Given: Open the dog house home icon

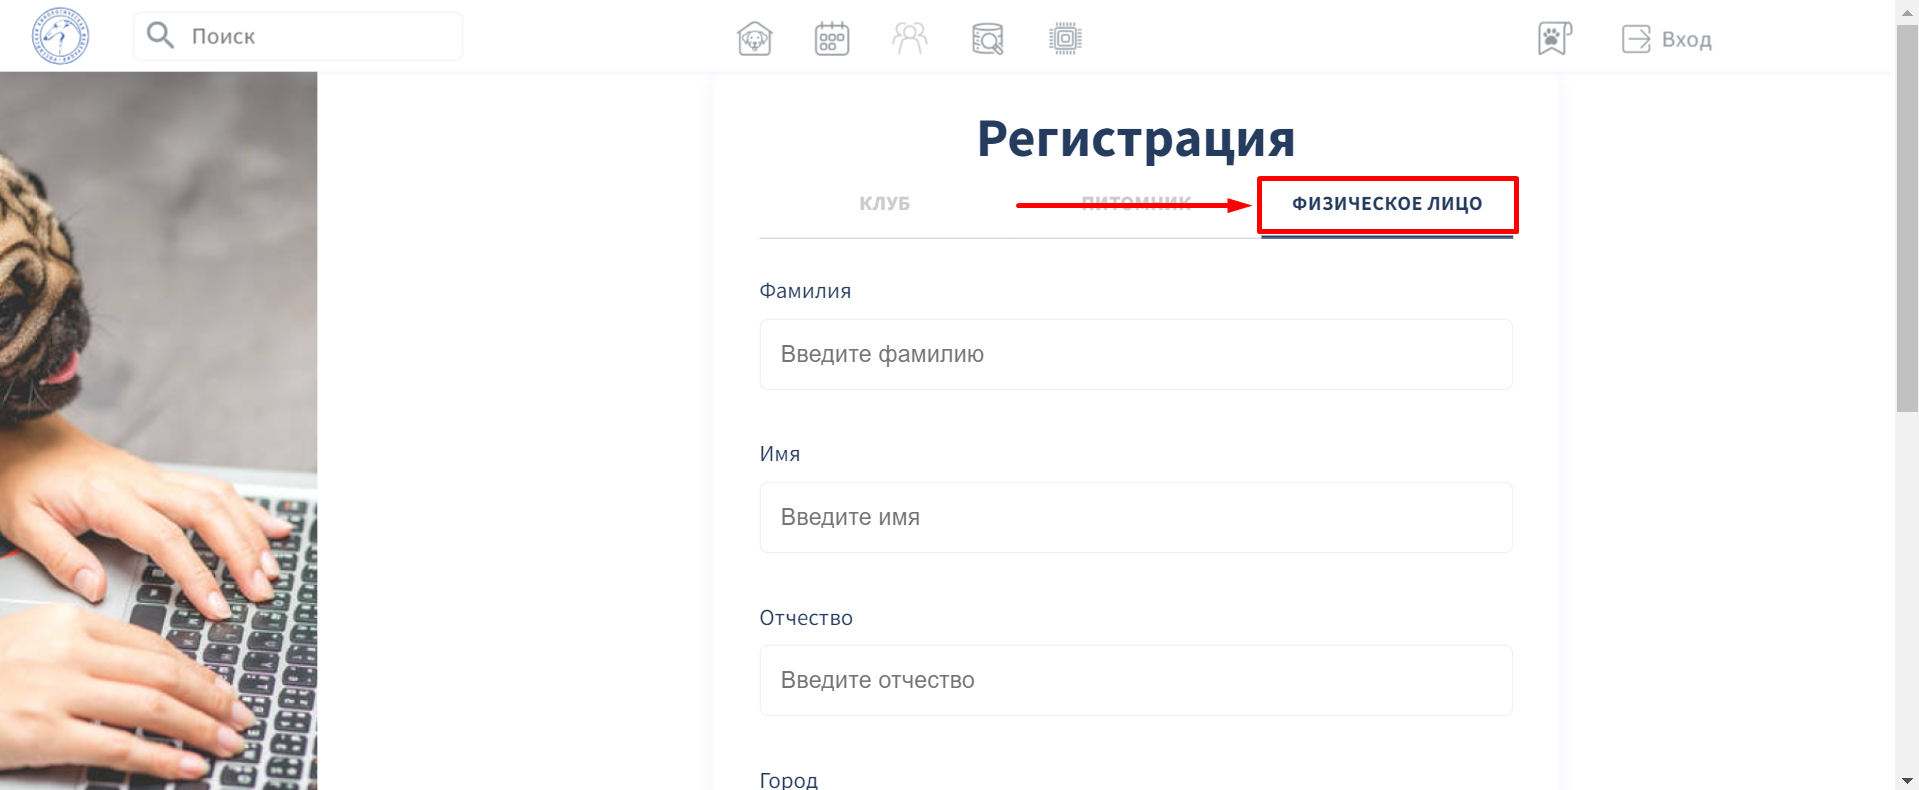Looking at the screenshot, I should (x=754, y=39).
